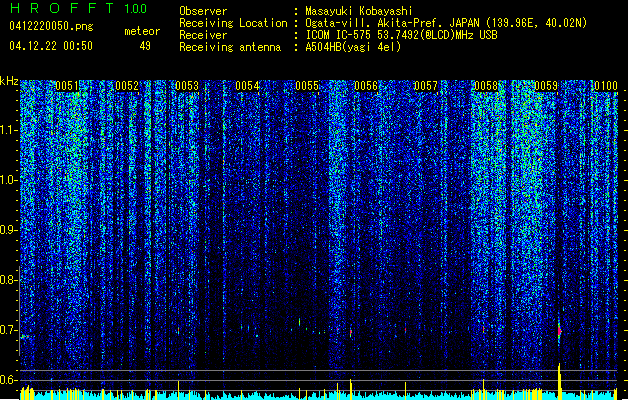Click version number 1.0.0
This screenshot has width=629, height=400.
coord(136,9)
